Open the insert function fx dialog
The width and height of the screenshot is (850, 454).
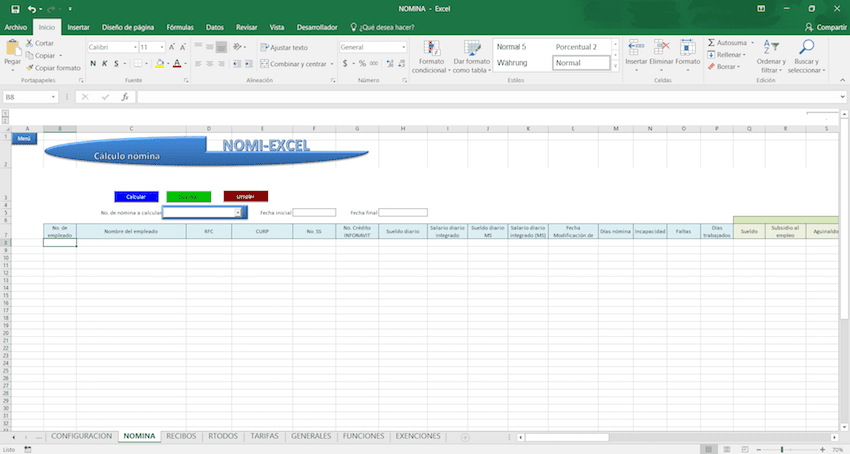tap(125, 97)
